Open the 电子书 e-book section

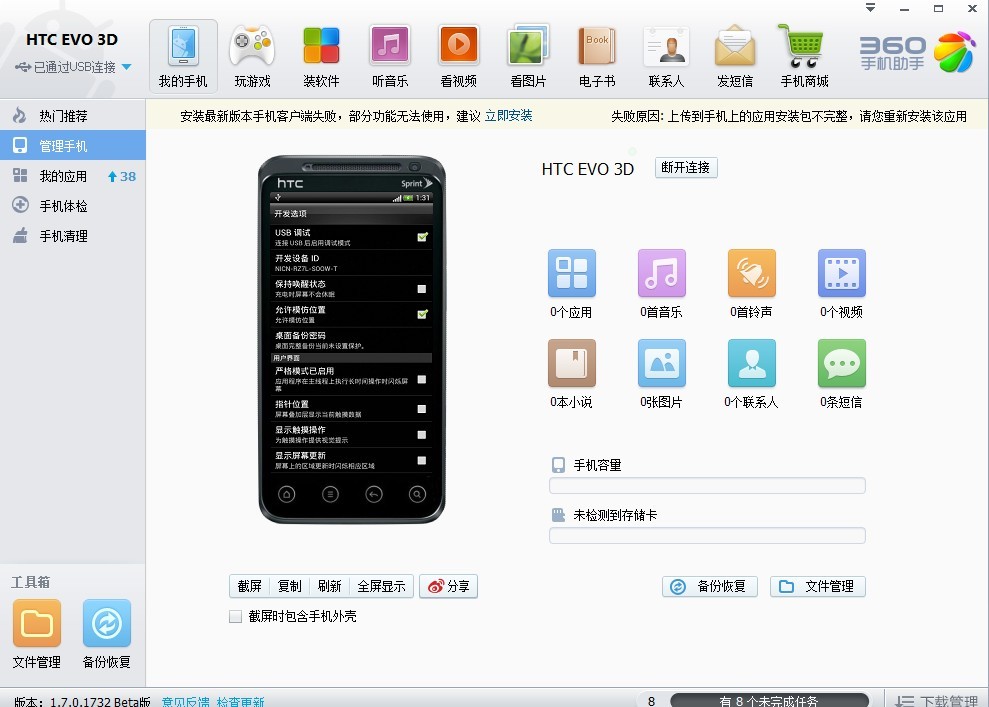click(597, 57)
